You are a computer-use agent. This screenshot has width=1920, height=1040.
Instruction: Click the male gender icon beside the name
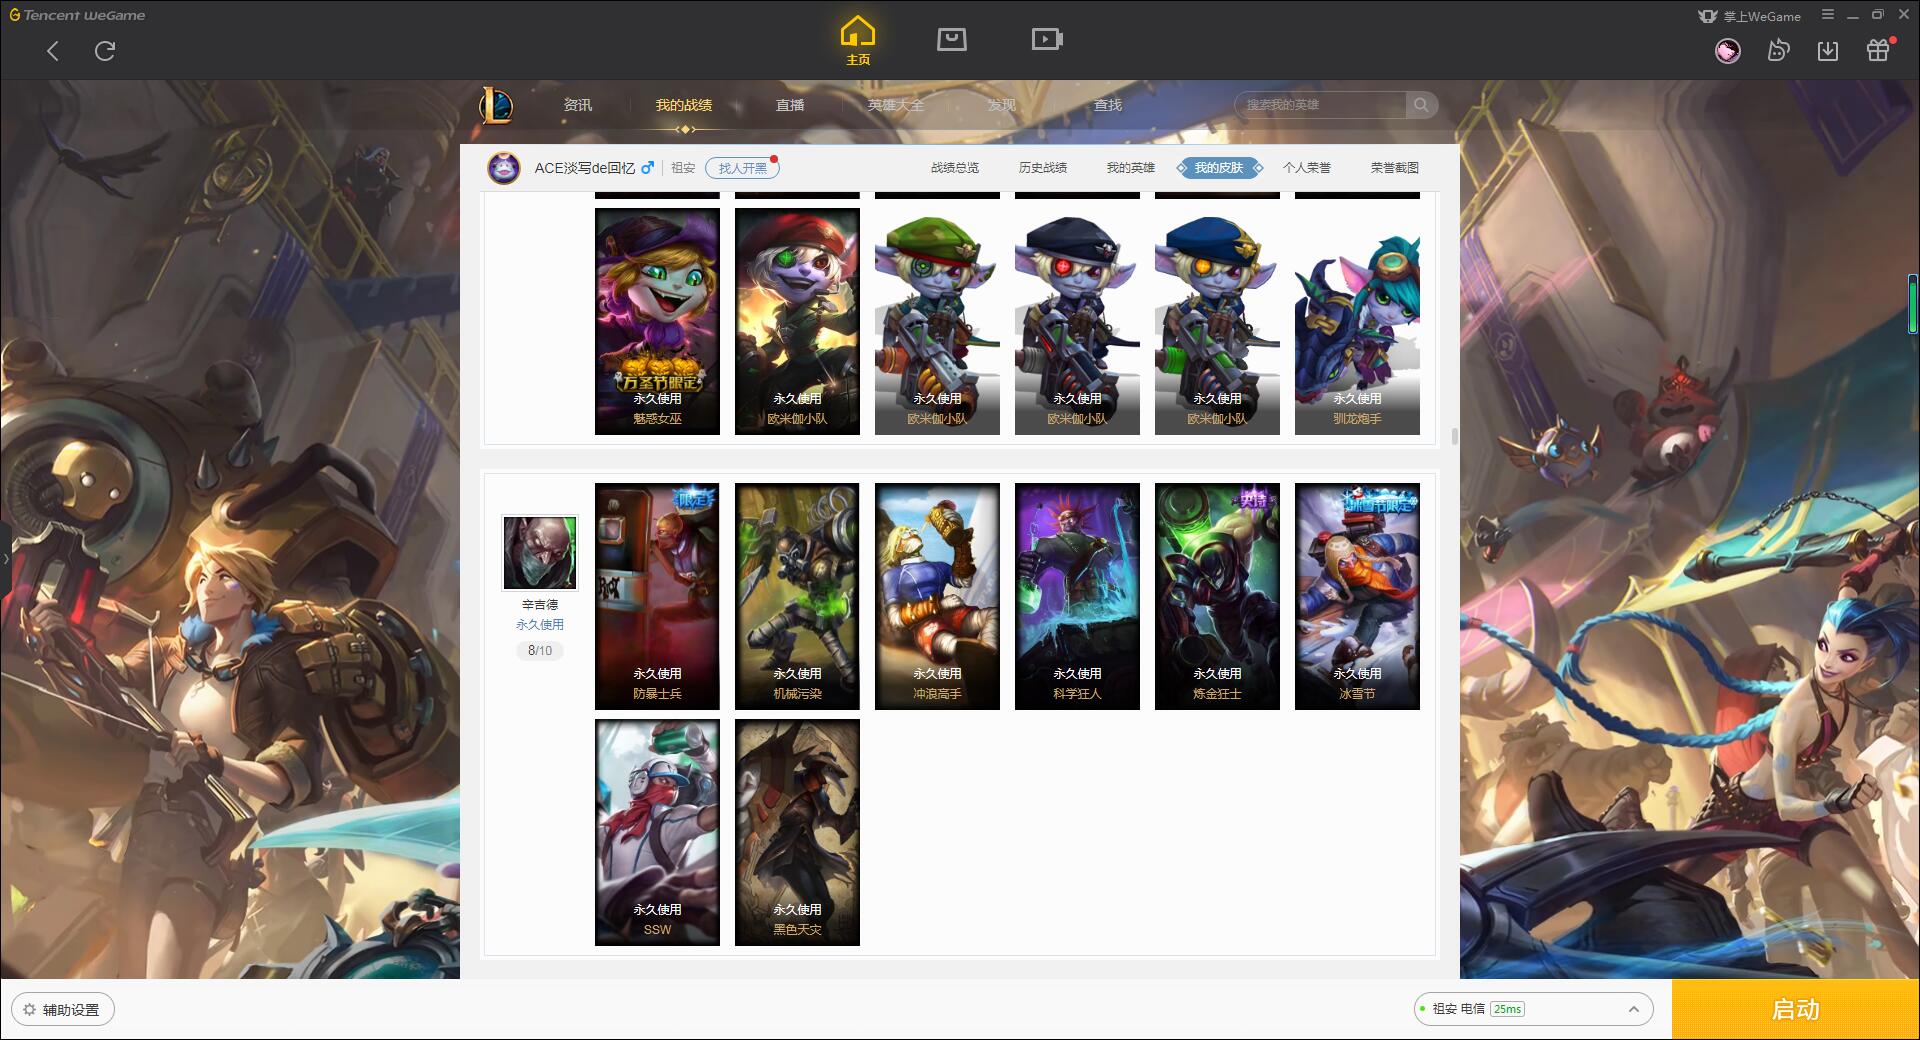click(648, 168)
